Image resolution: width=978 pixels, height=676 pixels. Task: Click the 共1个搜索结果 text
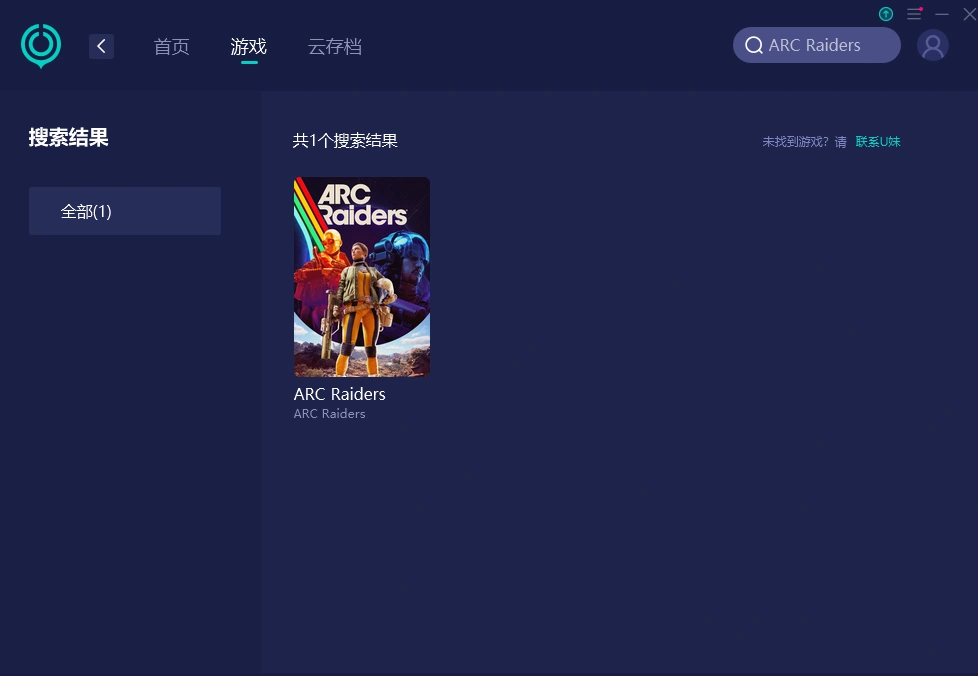(x=345, y=141)
